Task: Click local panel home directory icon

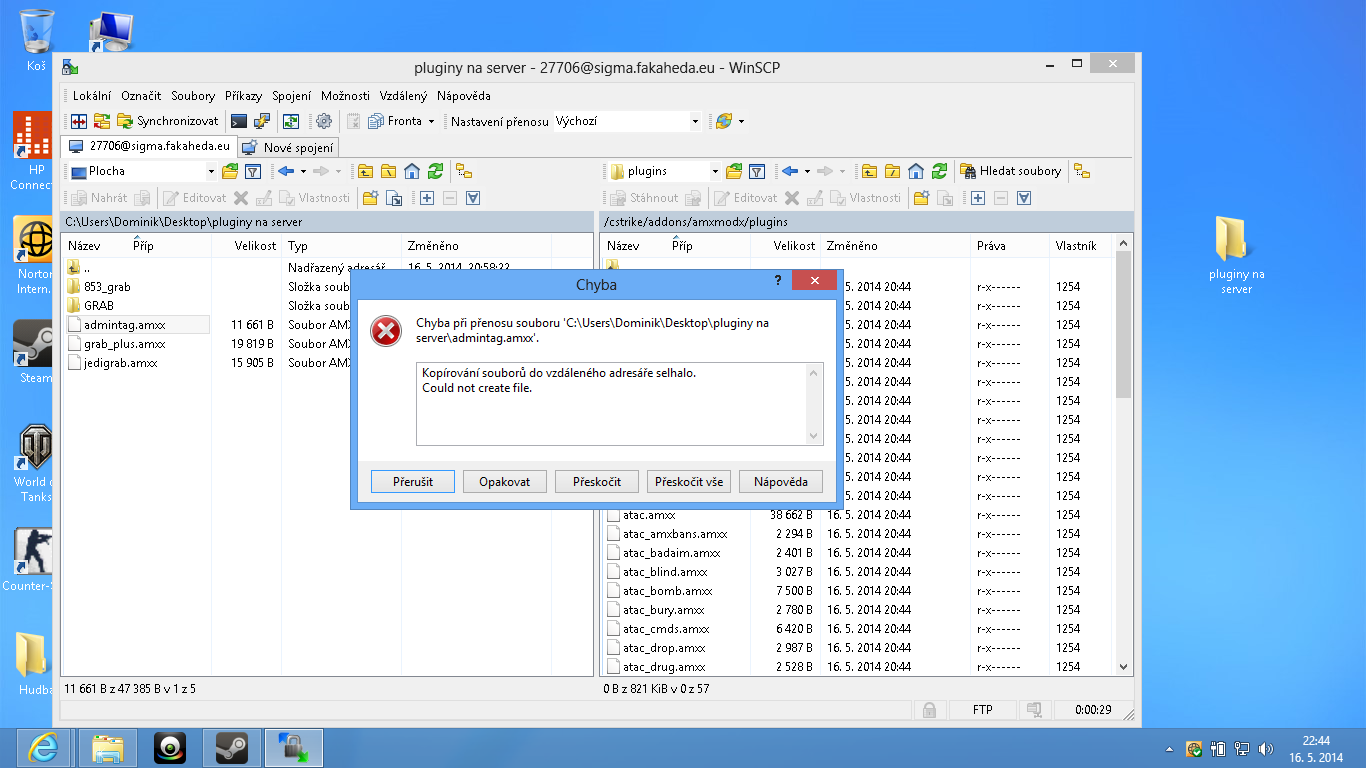Action: [x=411, y=171]
